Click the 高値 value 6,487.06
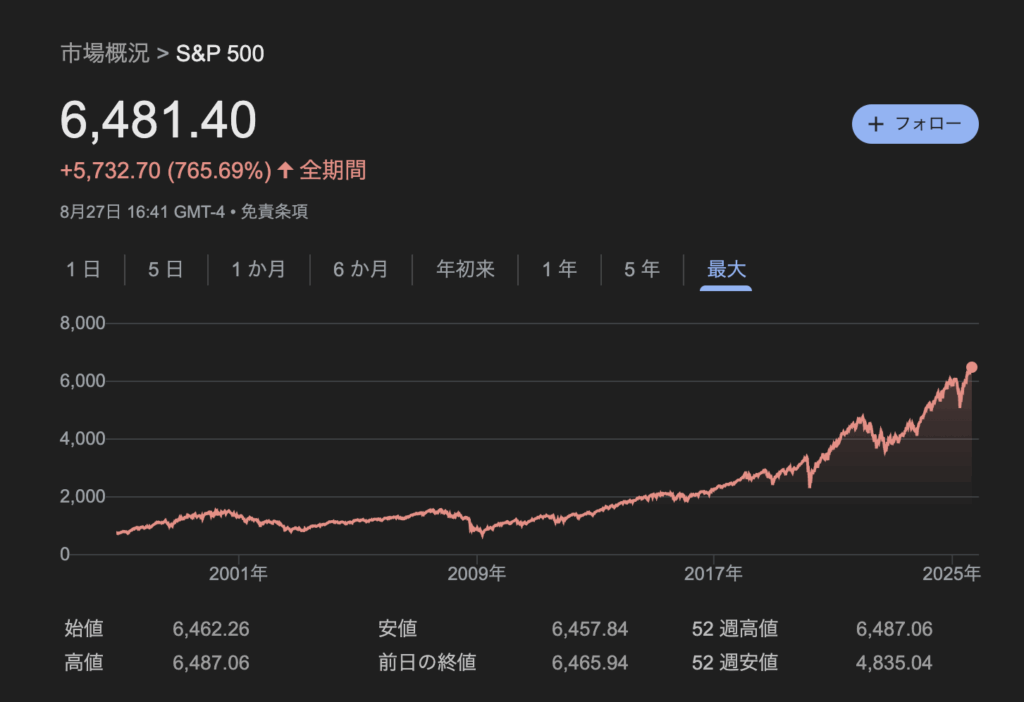1024x702 pixels. click(x=211, y=663)
